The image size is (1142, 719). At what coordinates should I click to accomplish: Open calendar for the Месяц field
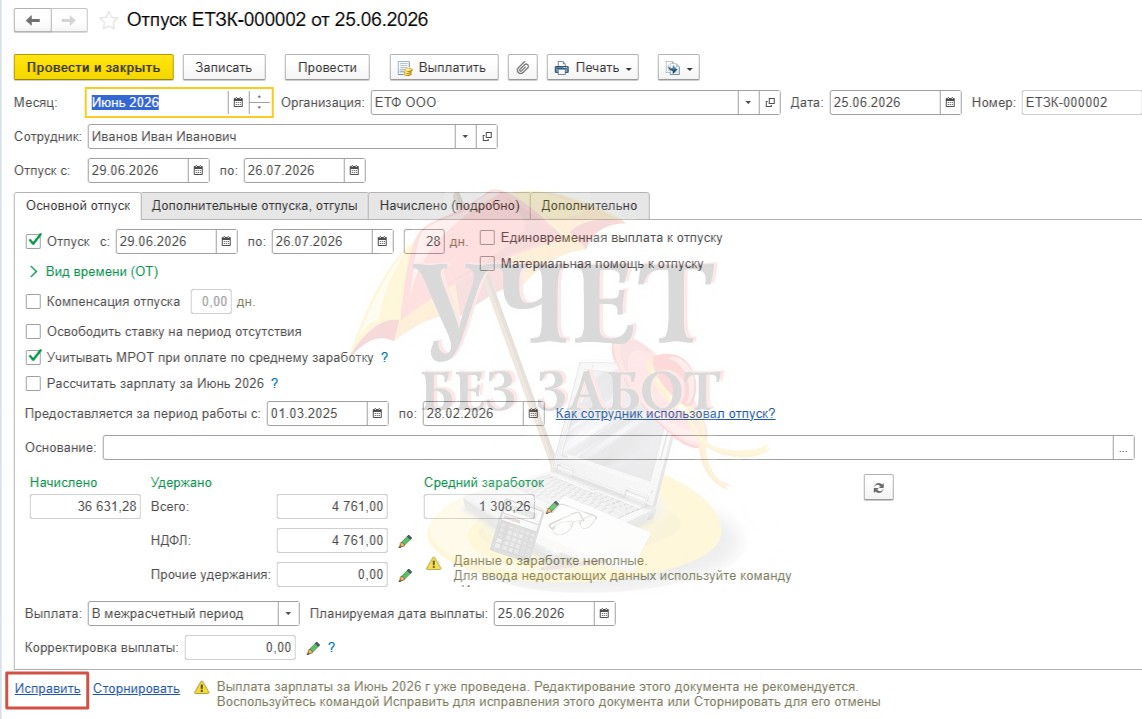[238, 103]
